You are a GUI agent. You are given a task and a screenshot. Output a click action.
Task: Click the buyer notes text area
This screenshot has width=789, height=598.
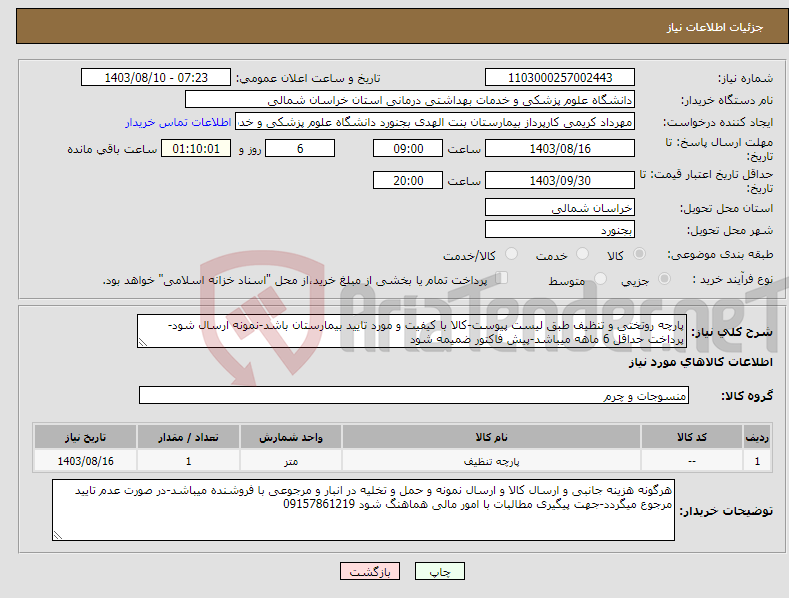click(363, 510)
